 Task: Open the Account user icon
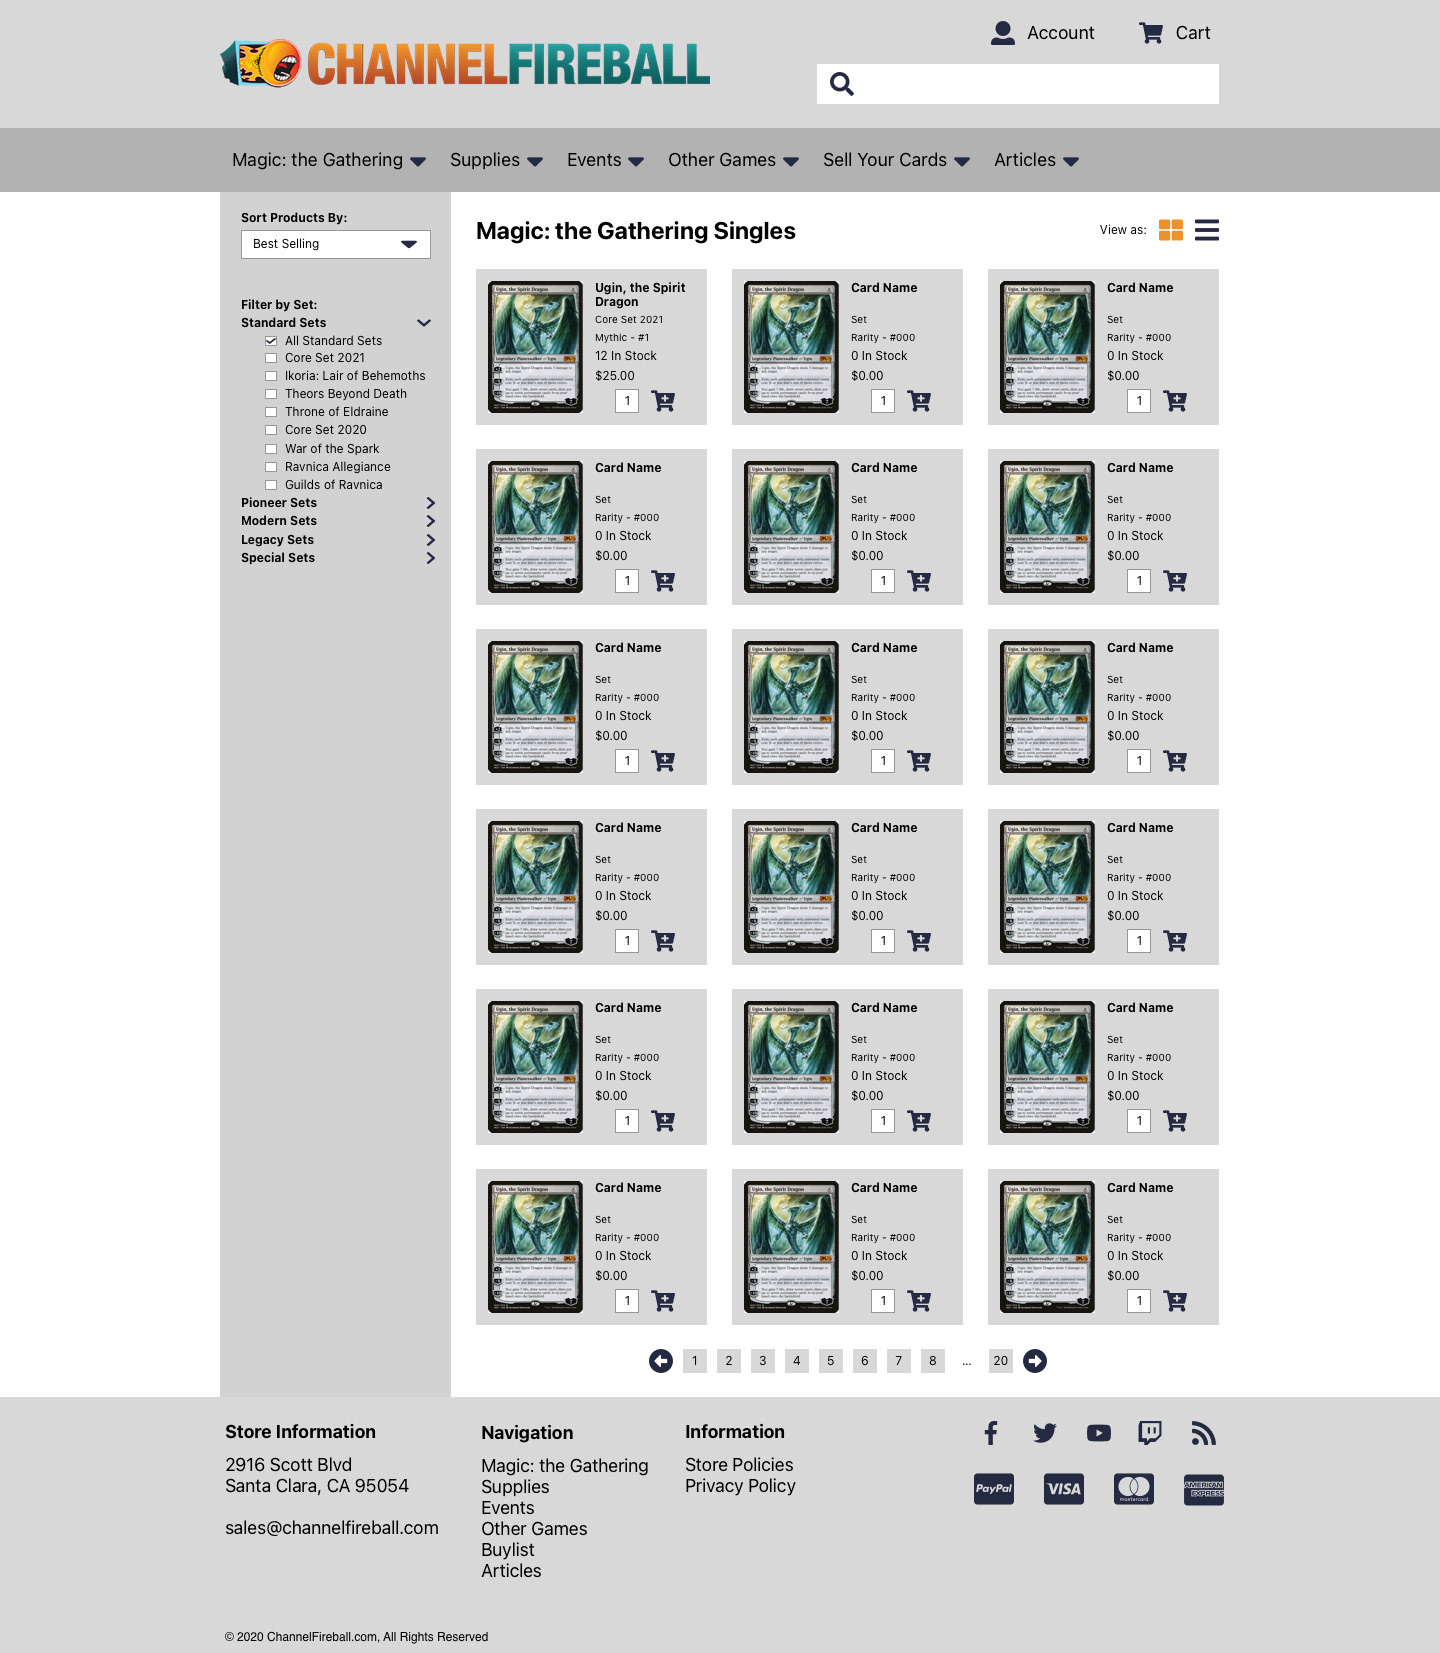[1003, 33]
